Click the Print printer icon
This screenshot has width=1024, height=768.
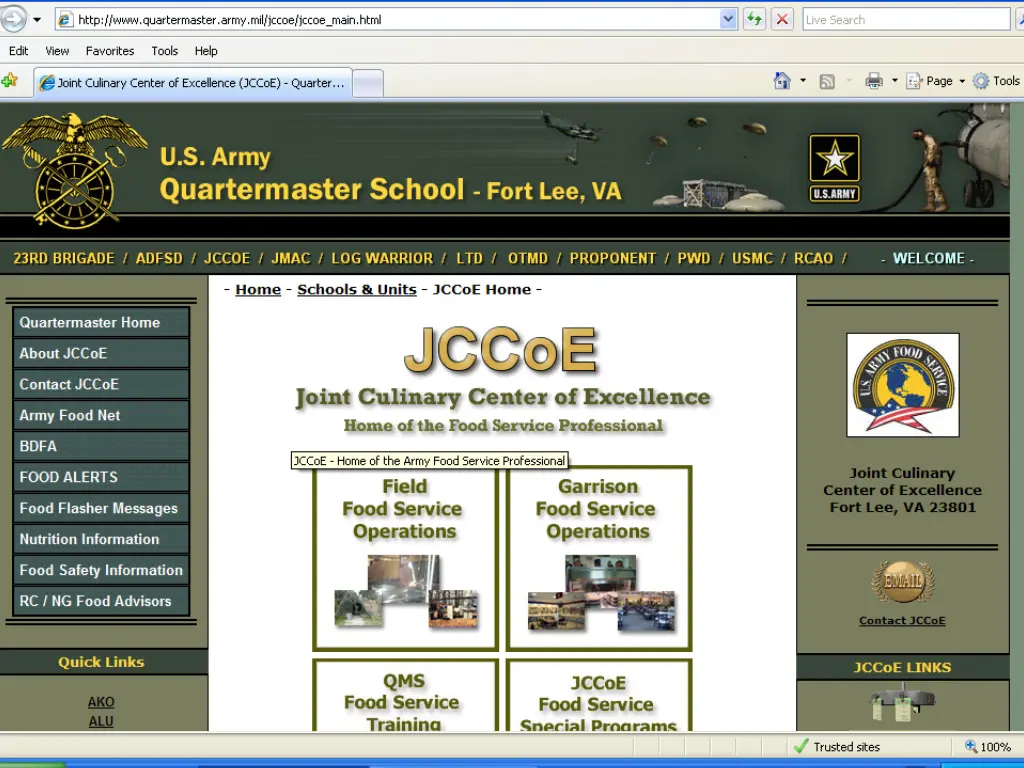(x=874, y=81)
